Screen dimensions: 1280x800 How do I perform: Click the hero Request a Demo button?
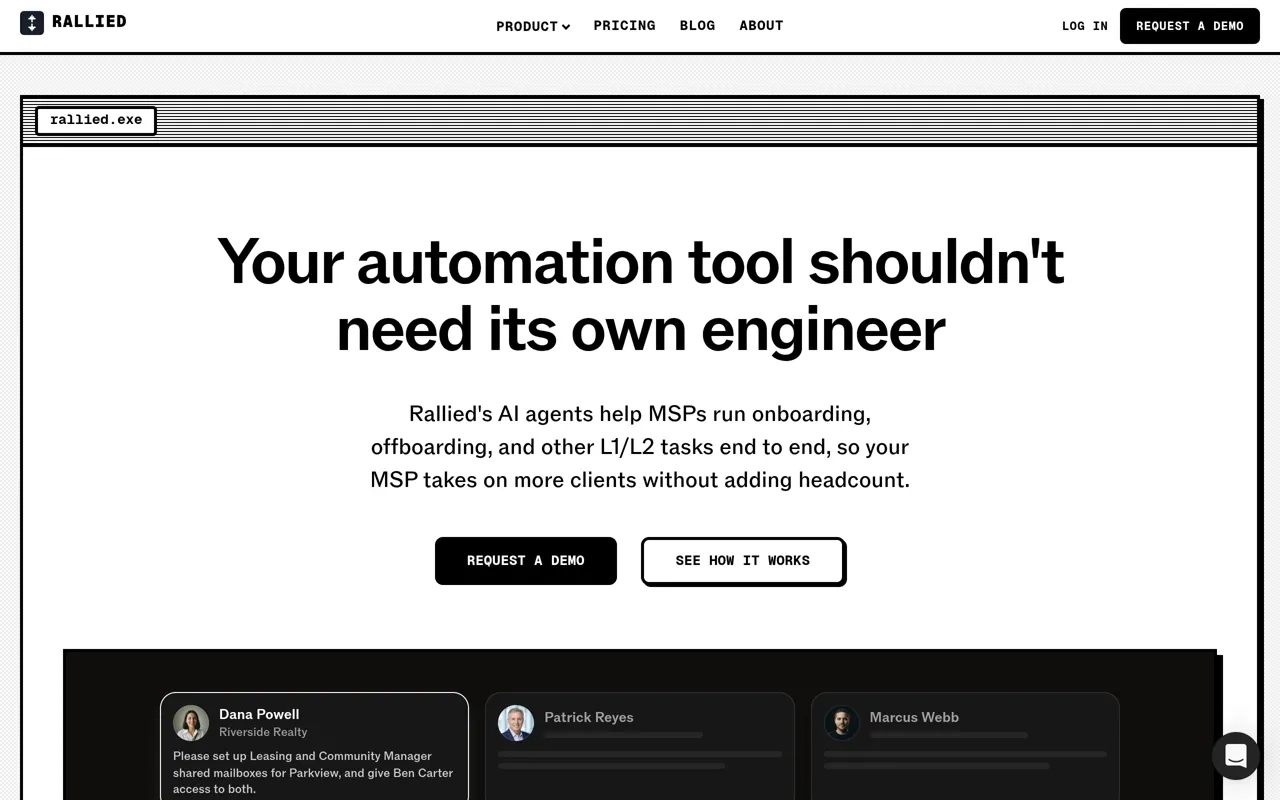tap(526, 561)
